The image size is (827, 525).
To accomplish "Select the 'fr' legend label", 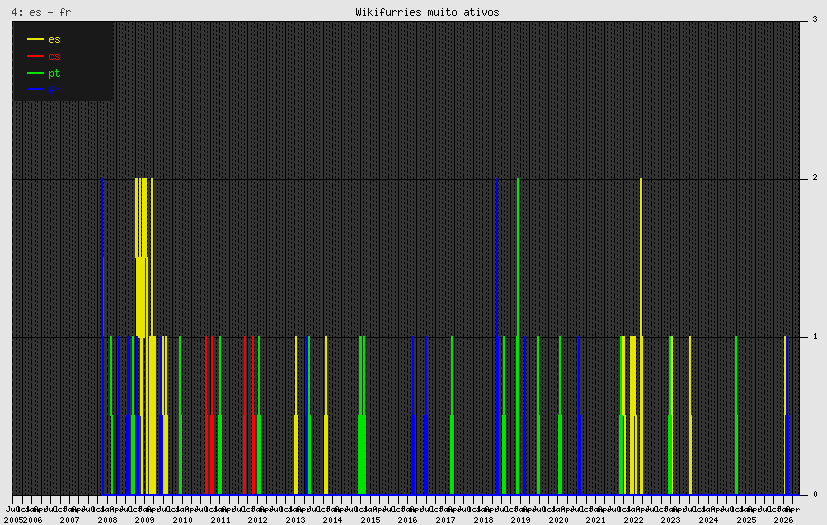I will (54, 90).
